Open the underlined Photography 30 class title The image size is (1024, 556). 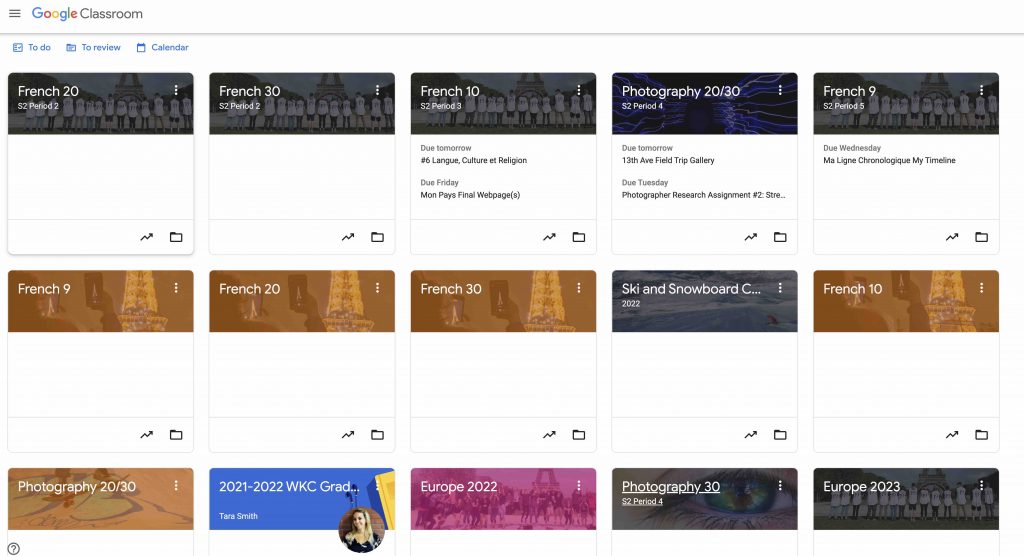click(x=671, y=486)
